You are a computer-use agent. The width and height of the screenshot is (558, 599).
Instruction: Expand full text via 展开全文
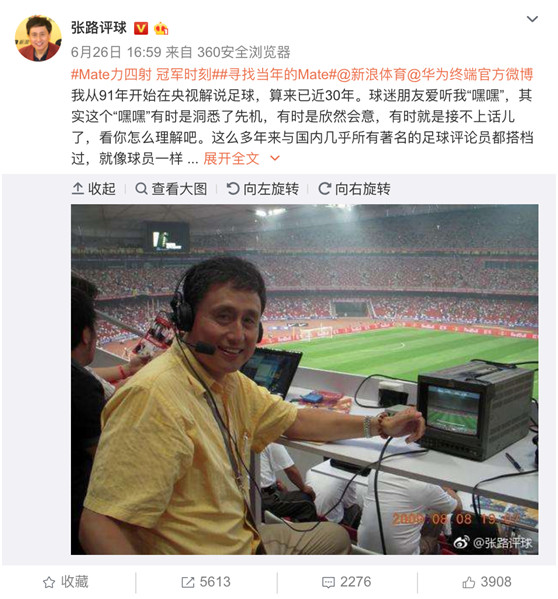[231, 158]
